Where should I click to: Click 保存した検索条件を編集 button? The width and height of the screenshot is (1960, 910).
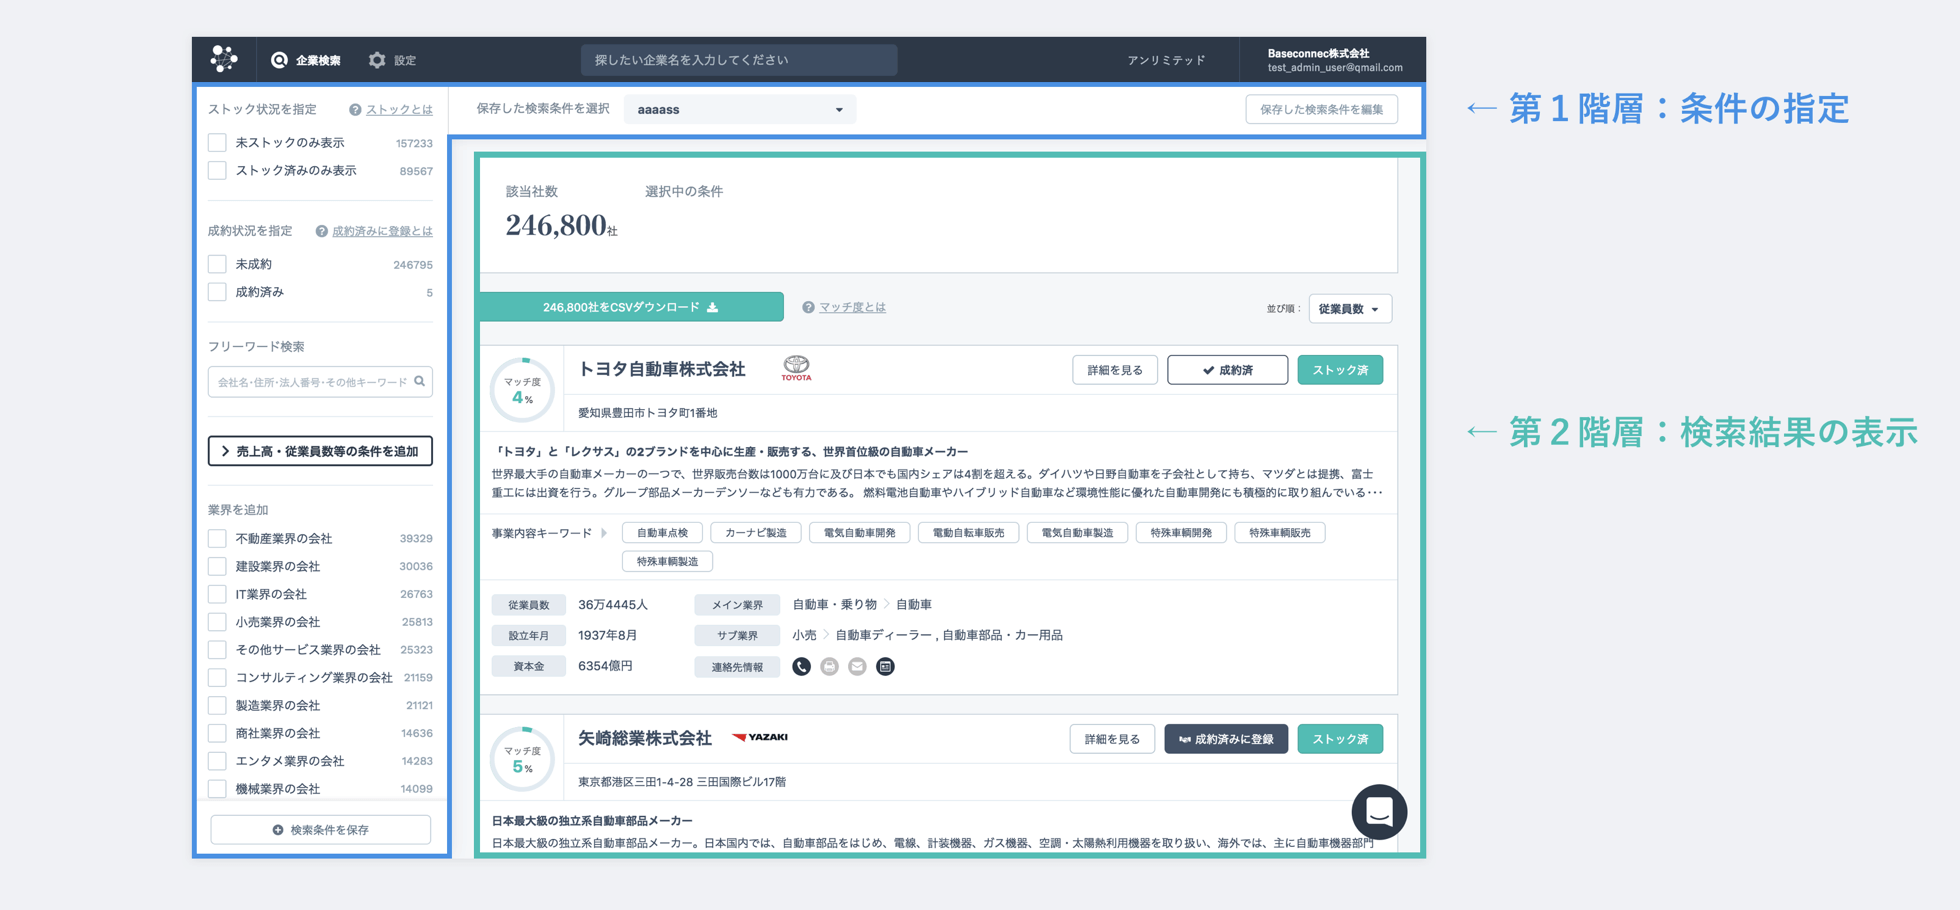click(x=1321, y=109)
